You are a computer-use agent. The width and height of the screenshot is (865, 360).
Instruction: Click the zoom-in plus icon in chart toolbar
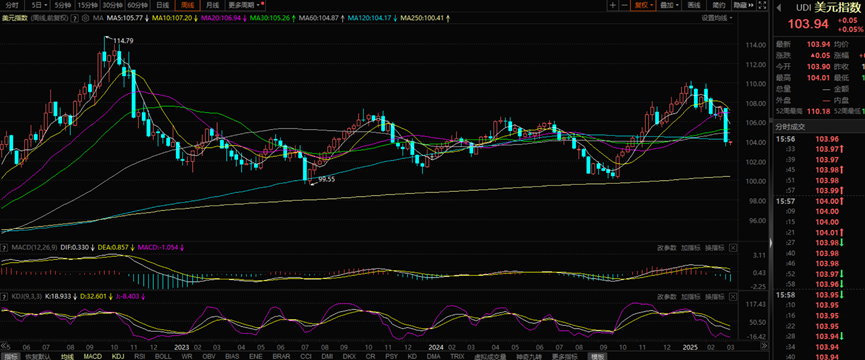click(x=612, y=5)
